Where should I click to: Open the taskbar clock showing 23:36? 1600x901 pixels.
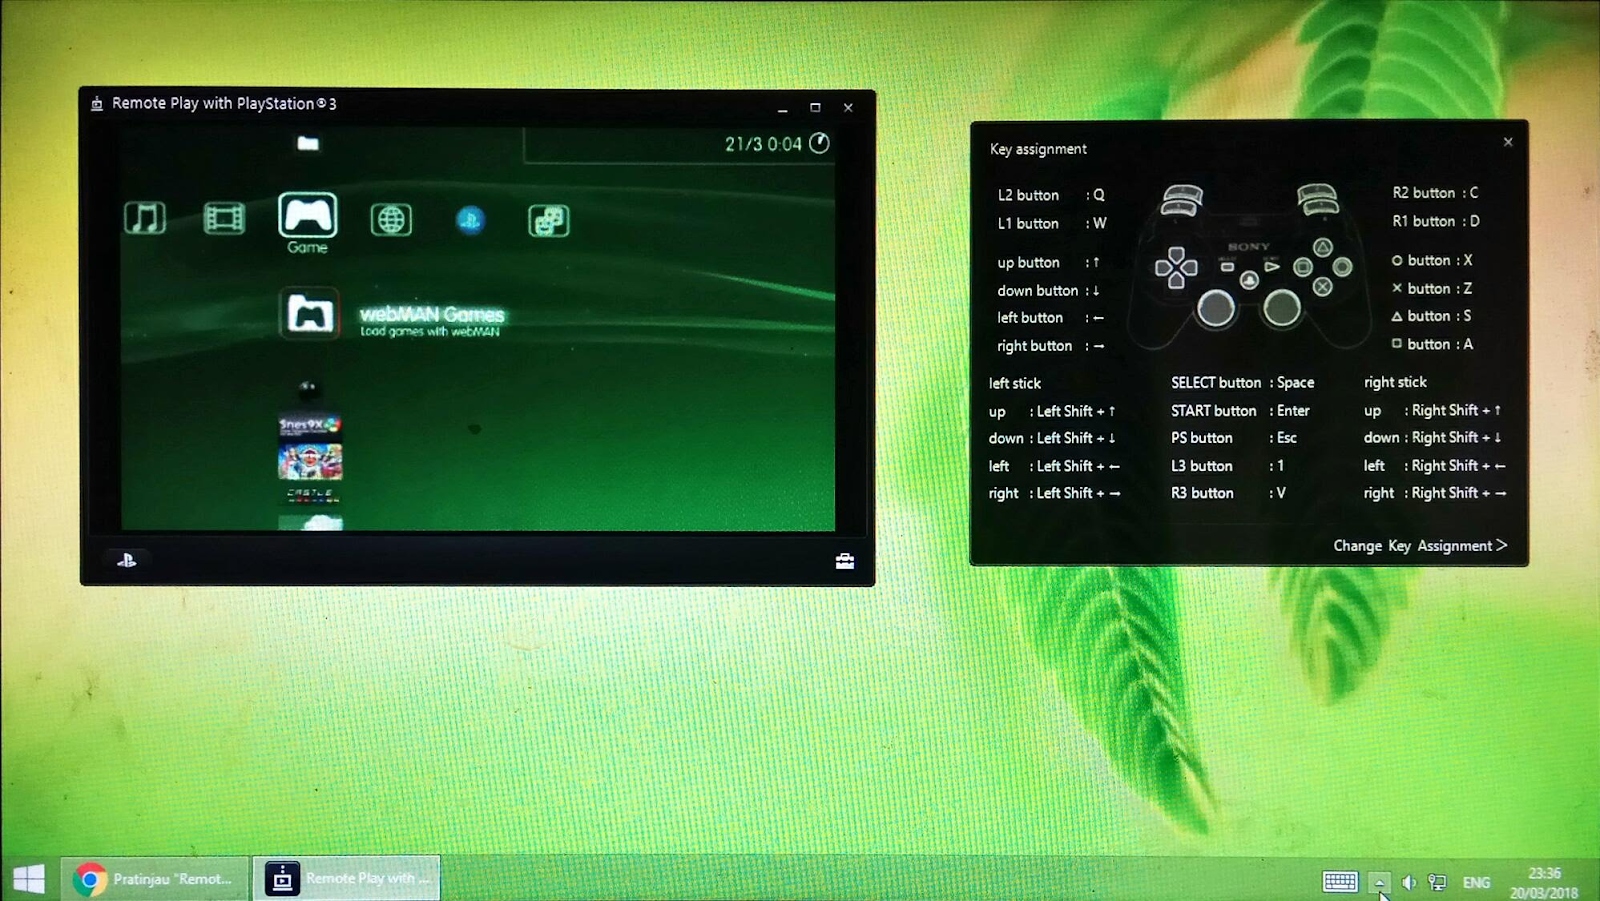1544,882
